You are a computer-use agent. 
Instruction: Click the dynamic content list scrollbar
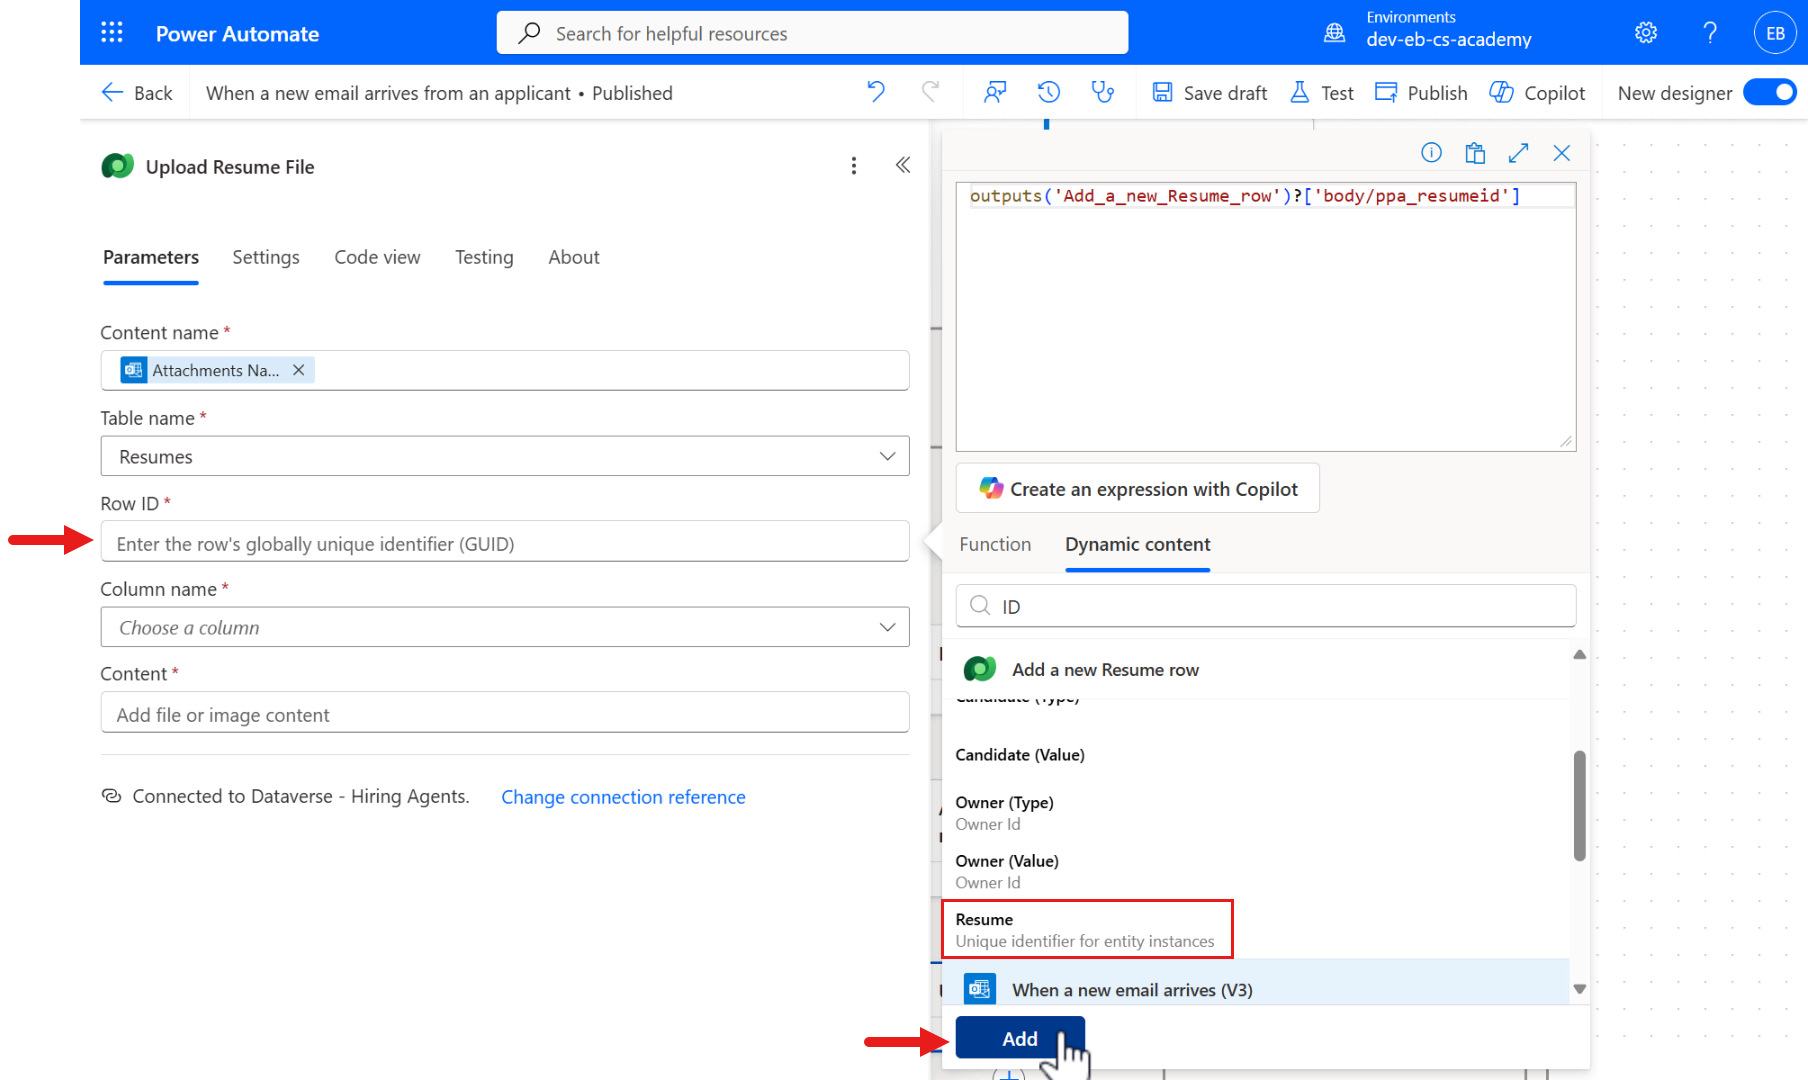point(1579,805)
